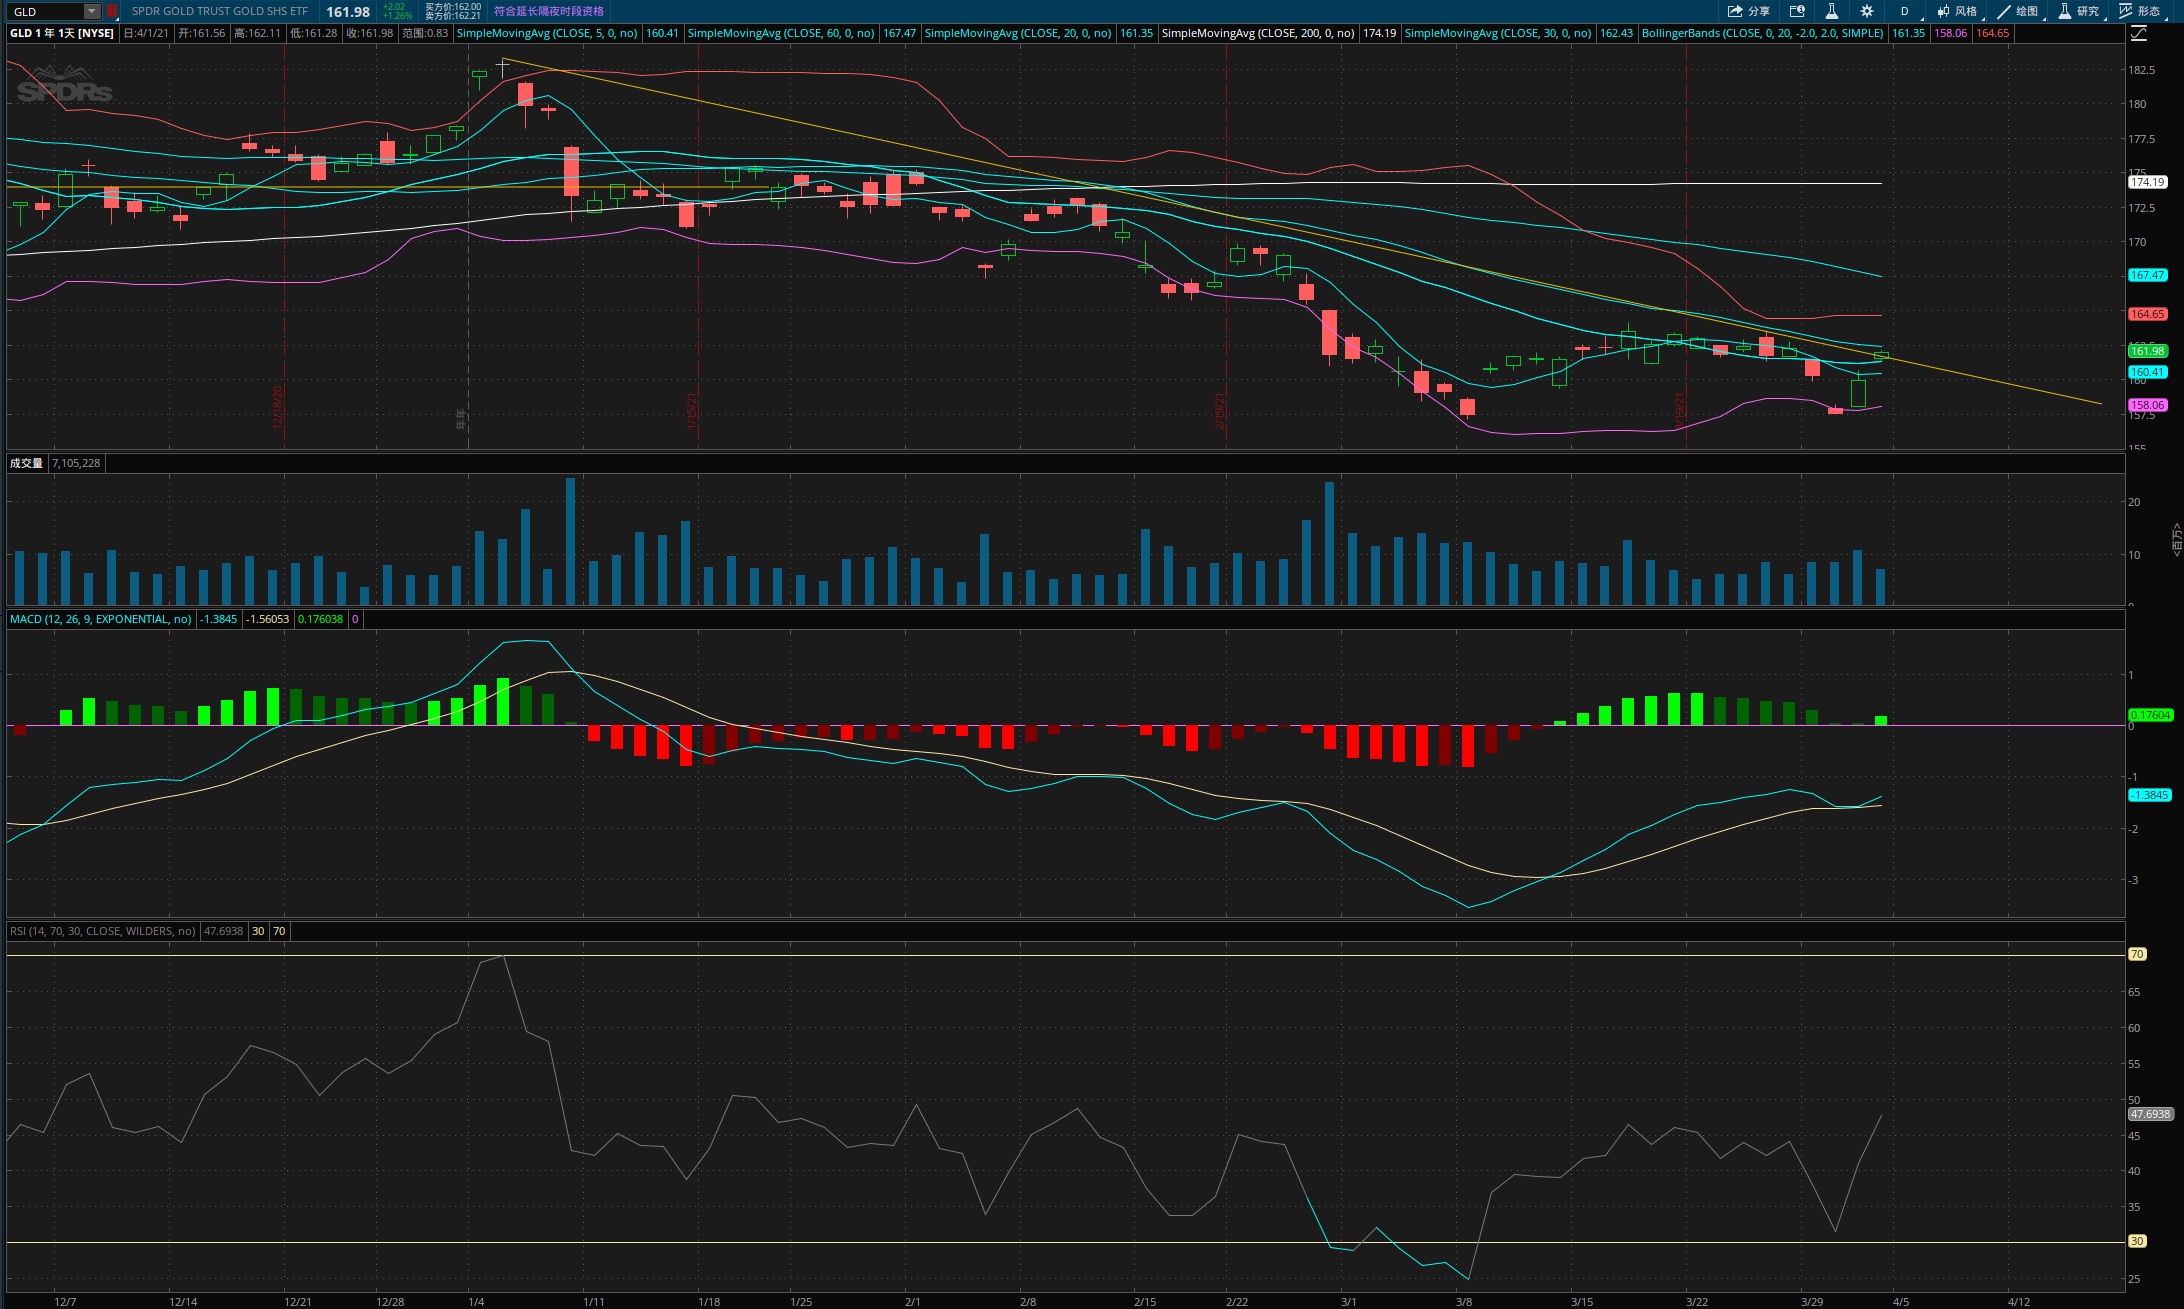Click the RSI 70 overbought level tag

click(x=2137, y=954)
